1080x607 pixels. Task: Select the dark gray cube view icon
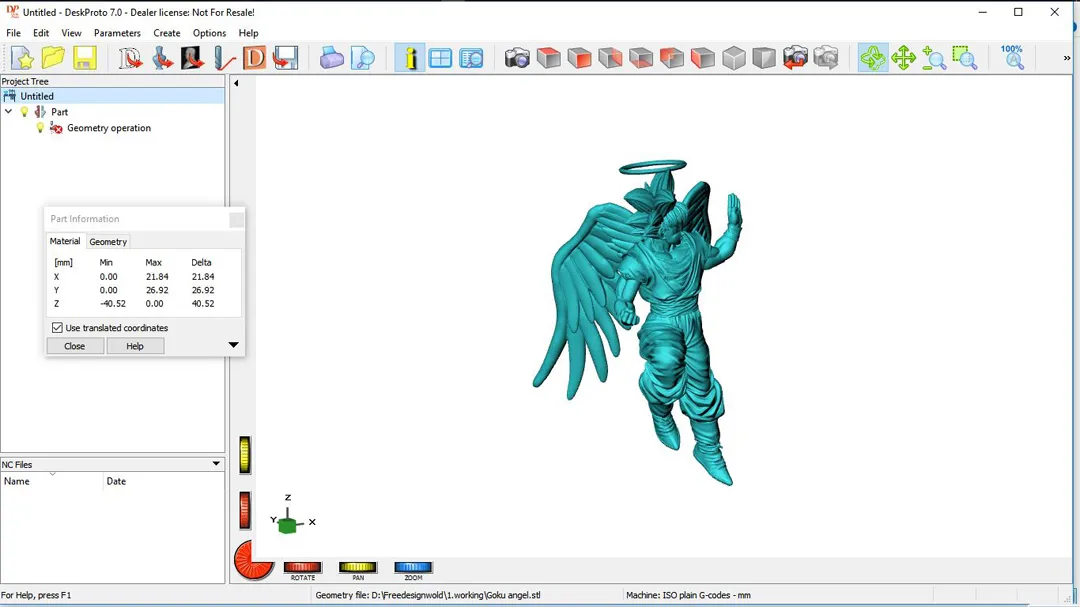point(765,58)
